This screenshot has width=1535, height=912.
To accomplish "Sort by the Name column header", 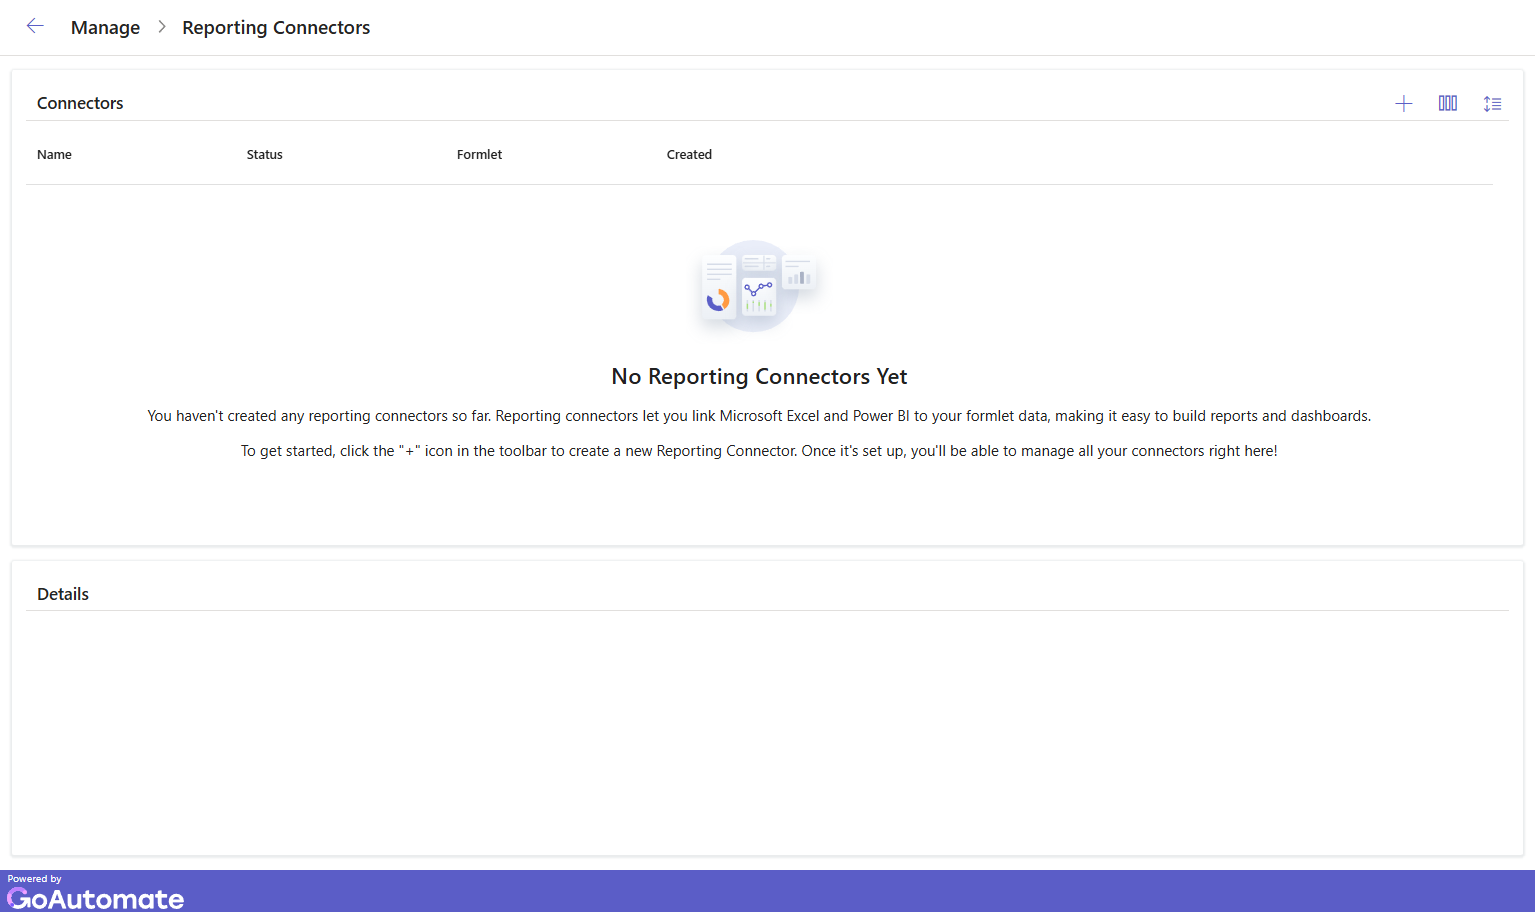I will pyautogui.click(x=54, y=155).
